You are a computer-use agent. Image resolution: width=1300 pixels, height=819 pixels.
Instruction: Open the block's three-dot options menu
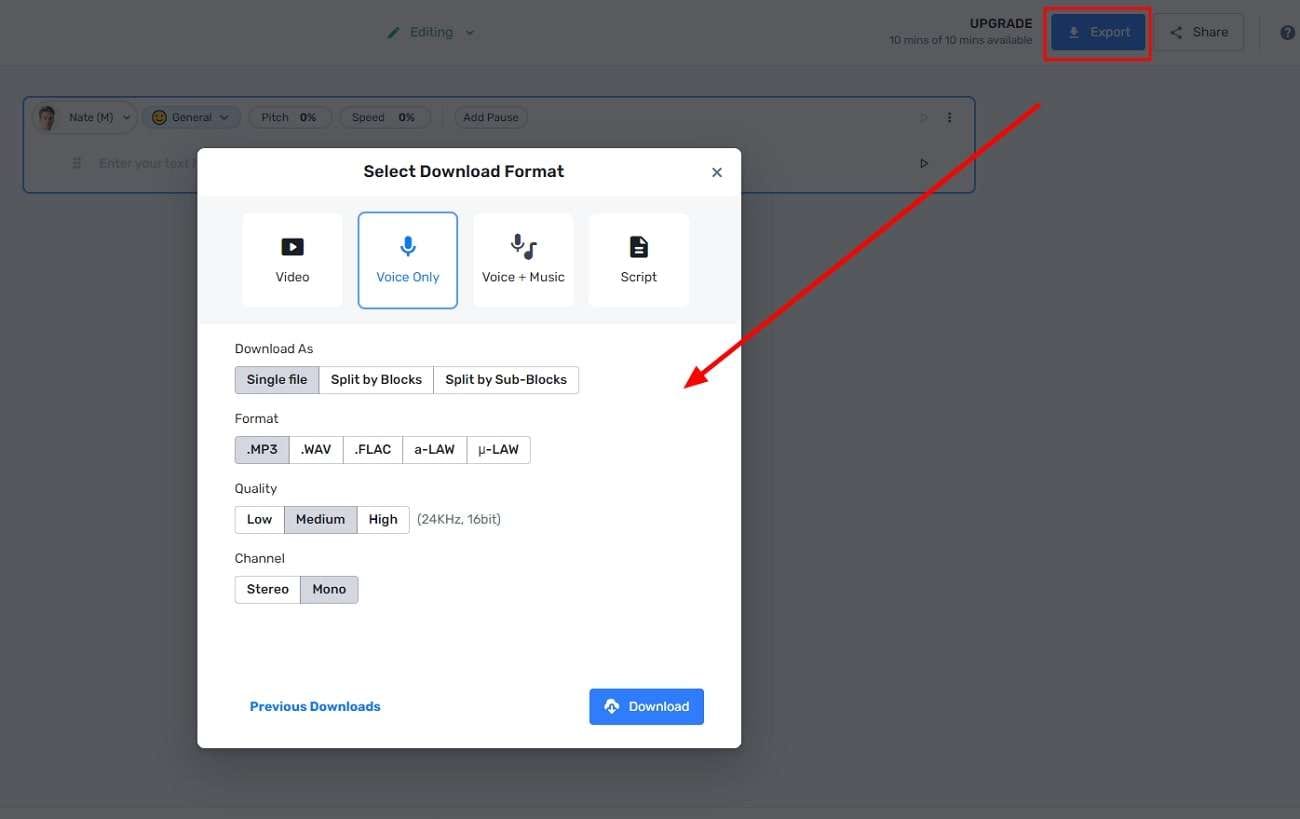949,118
